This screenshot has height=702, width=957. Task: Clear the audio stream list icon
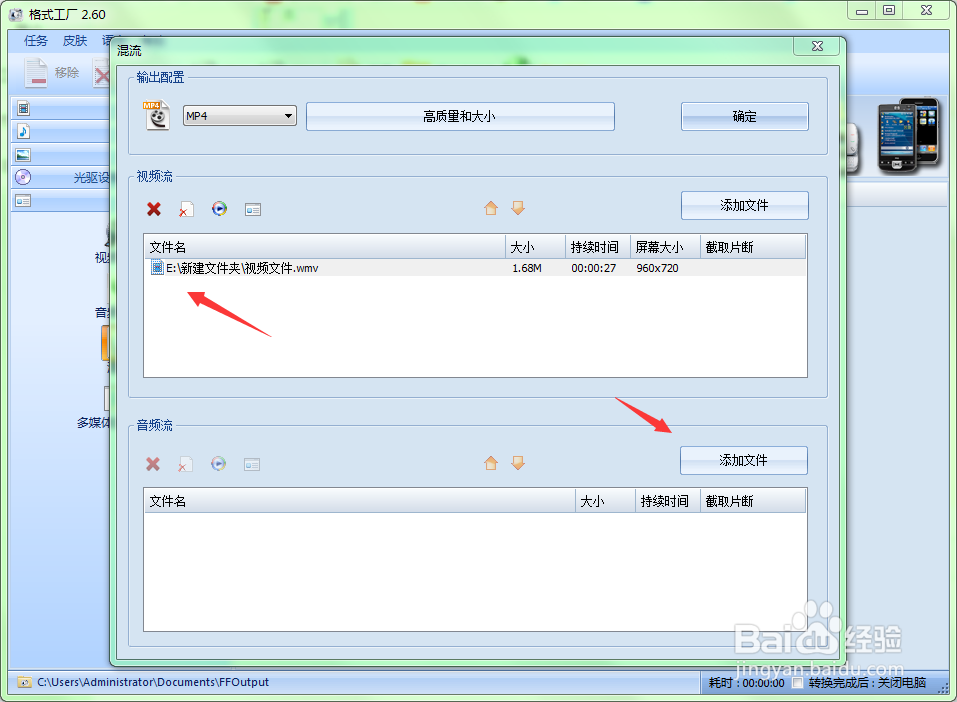pyautogui.click(x=185, y=465)
